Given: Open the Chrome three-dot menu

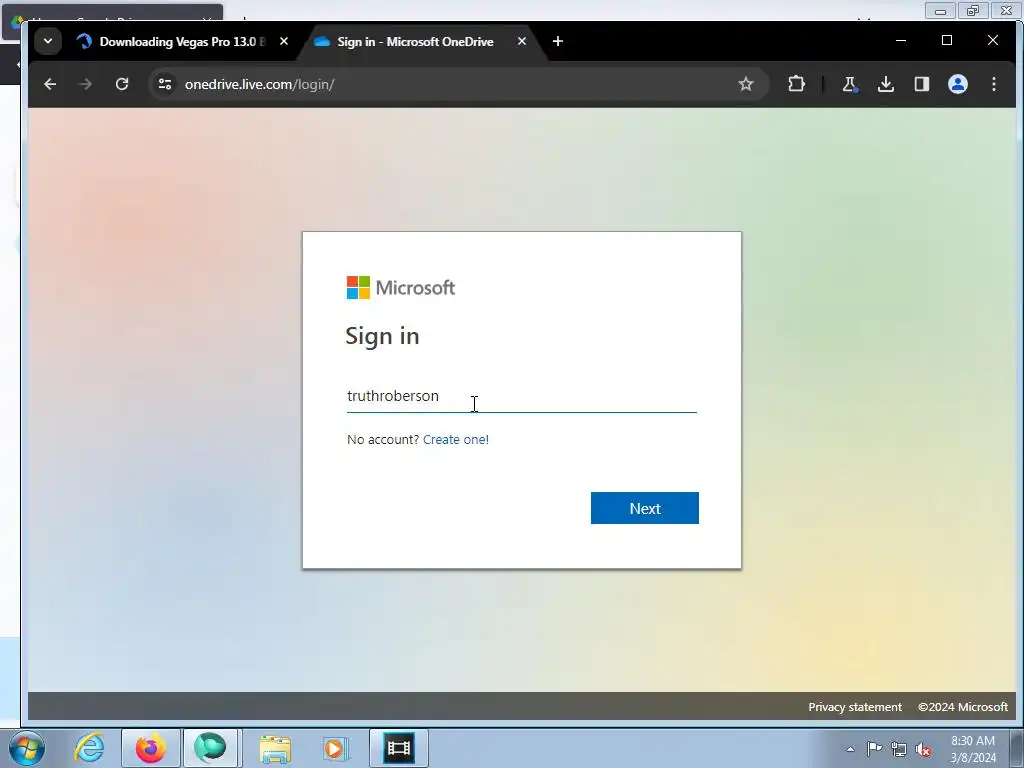Looking at the screenshot, I should point(994,84).
